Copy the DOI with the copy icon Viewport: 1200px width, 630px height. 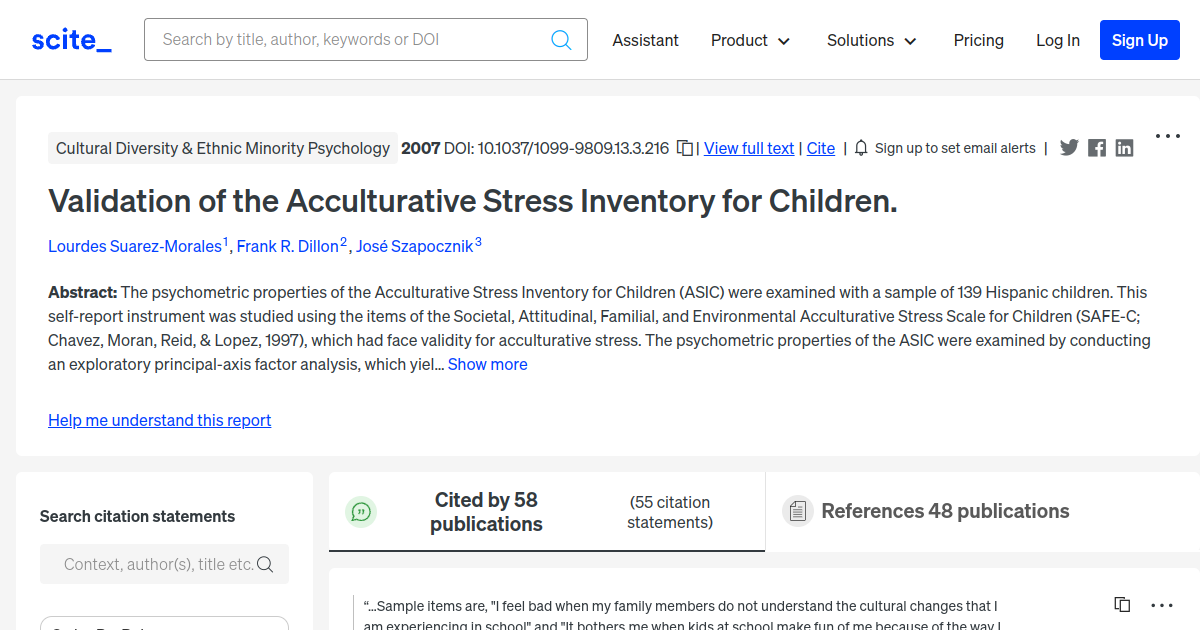685,148
